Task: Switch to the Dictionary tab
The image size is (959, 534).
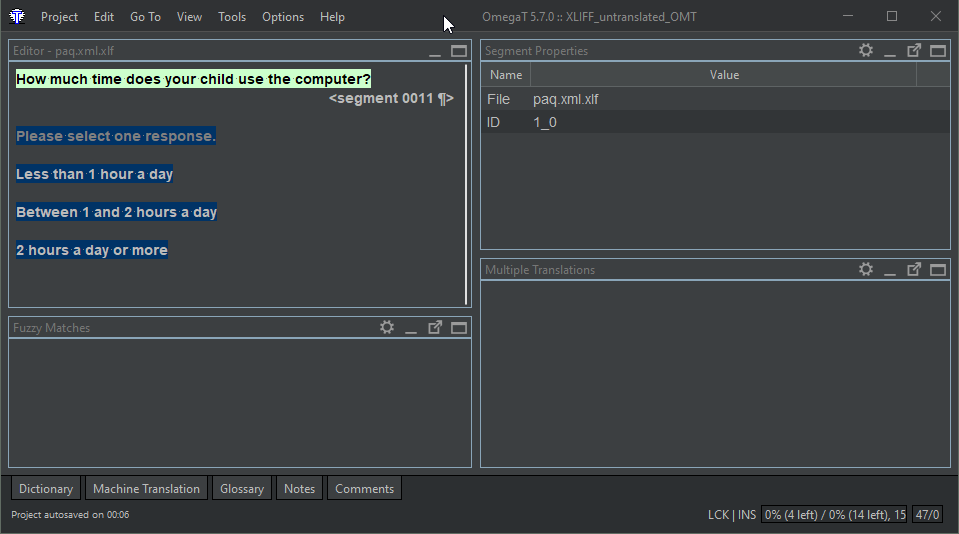Action: (x=46, y=489)
